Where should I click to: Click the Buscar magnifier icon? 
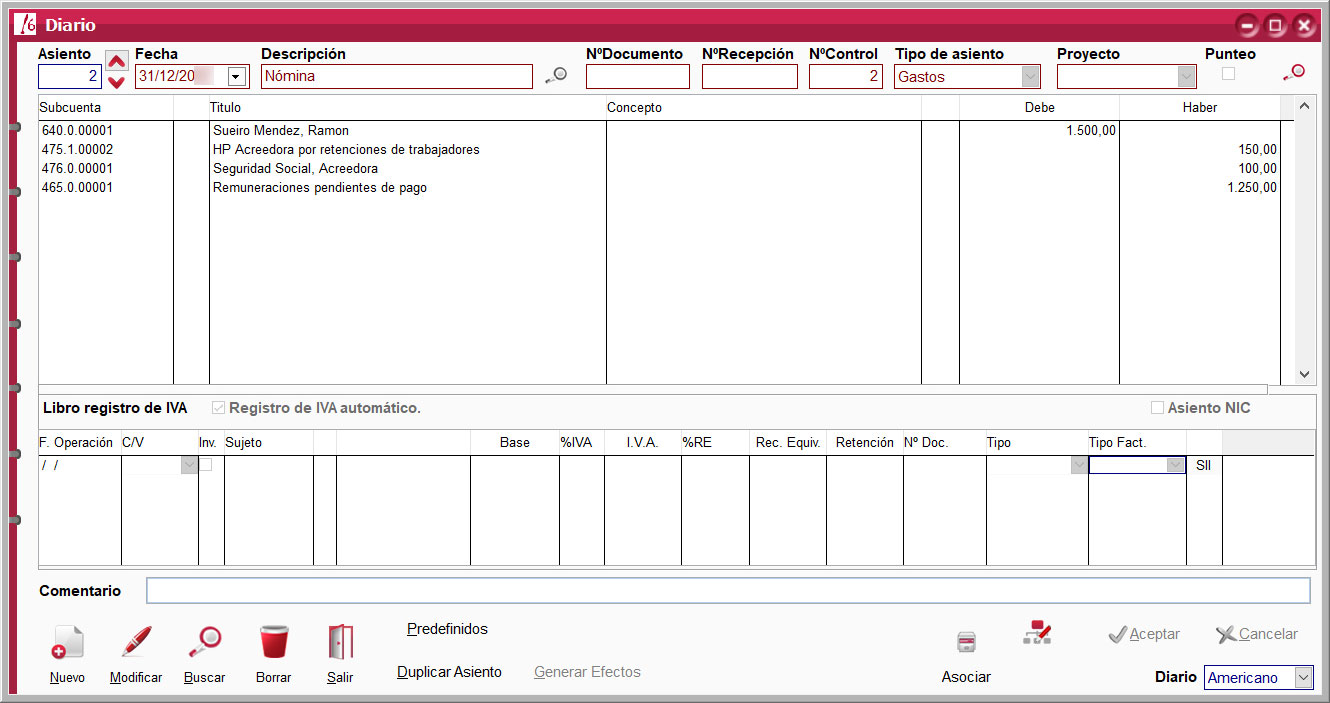tap(204, 641)
